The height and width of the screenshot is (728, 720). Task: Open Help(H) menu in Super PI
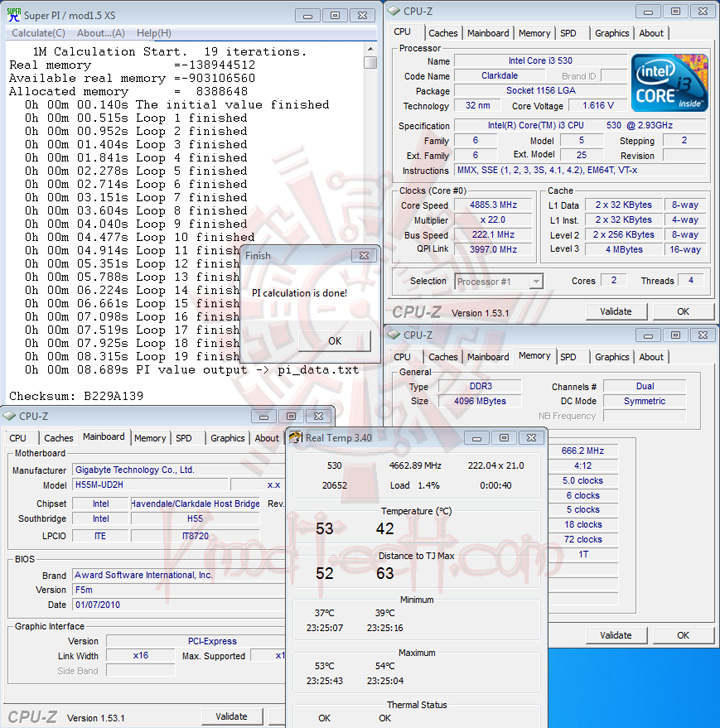(154, 33)
